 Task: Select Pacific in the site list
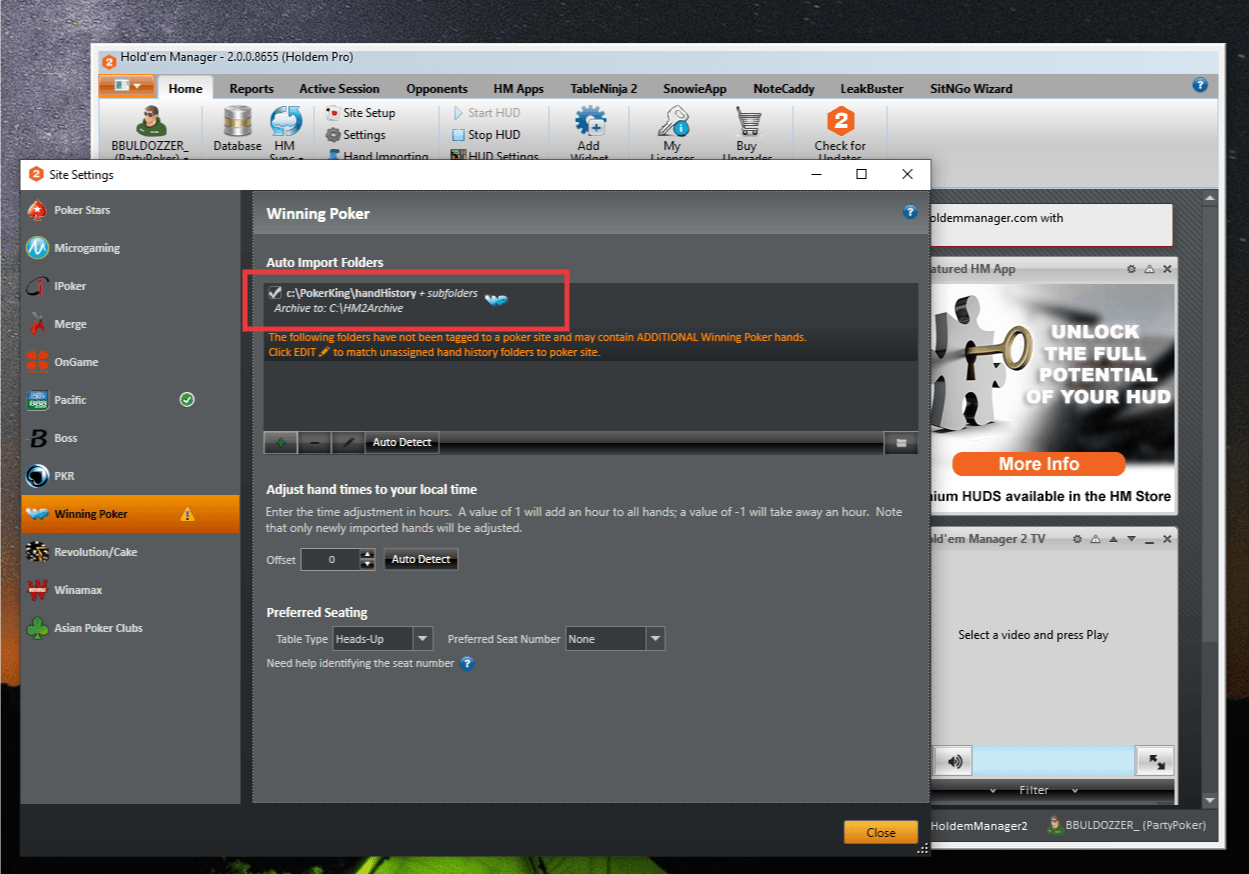(70, 400)
